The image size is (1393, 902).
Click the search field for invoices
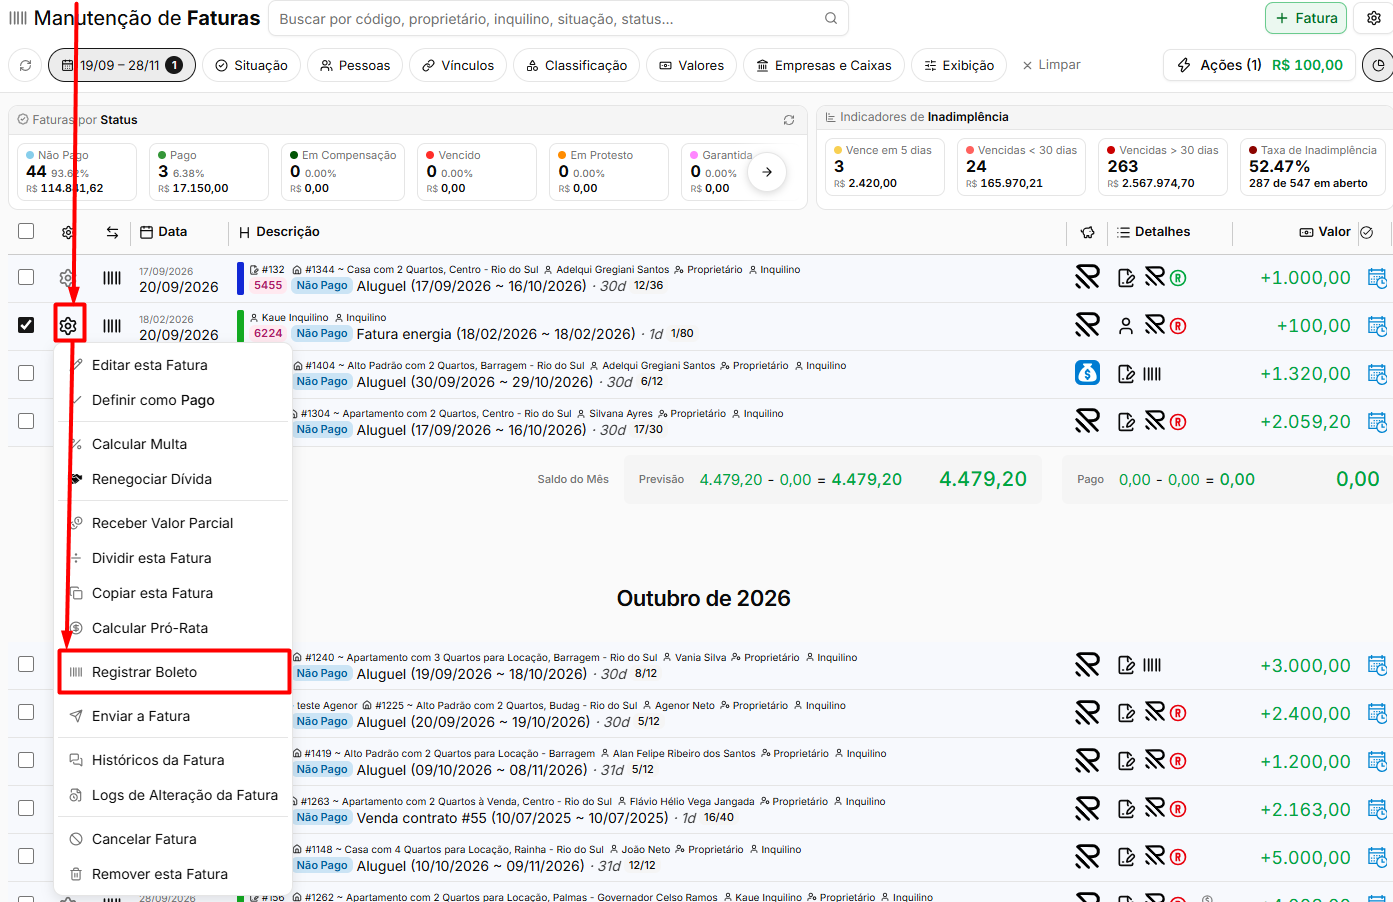558,18
